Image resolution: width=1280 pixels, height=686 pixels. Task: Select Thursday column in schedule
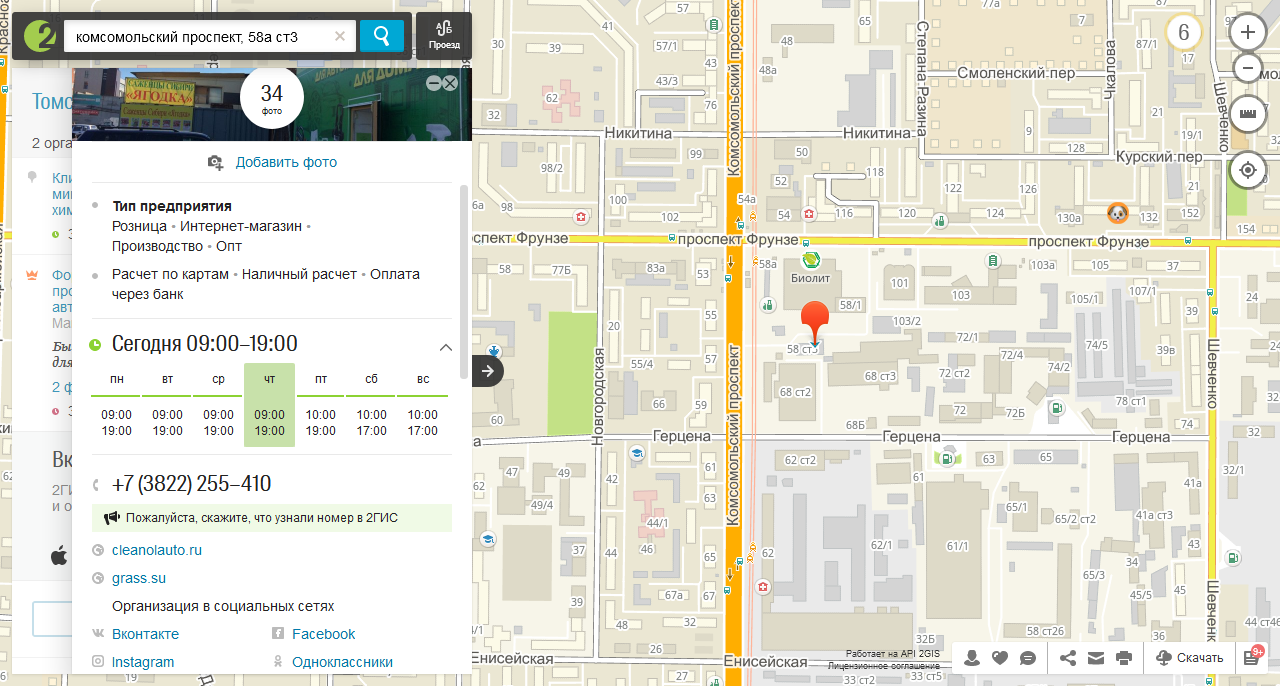(x=269, y=405)
